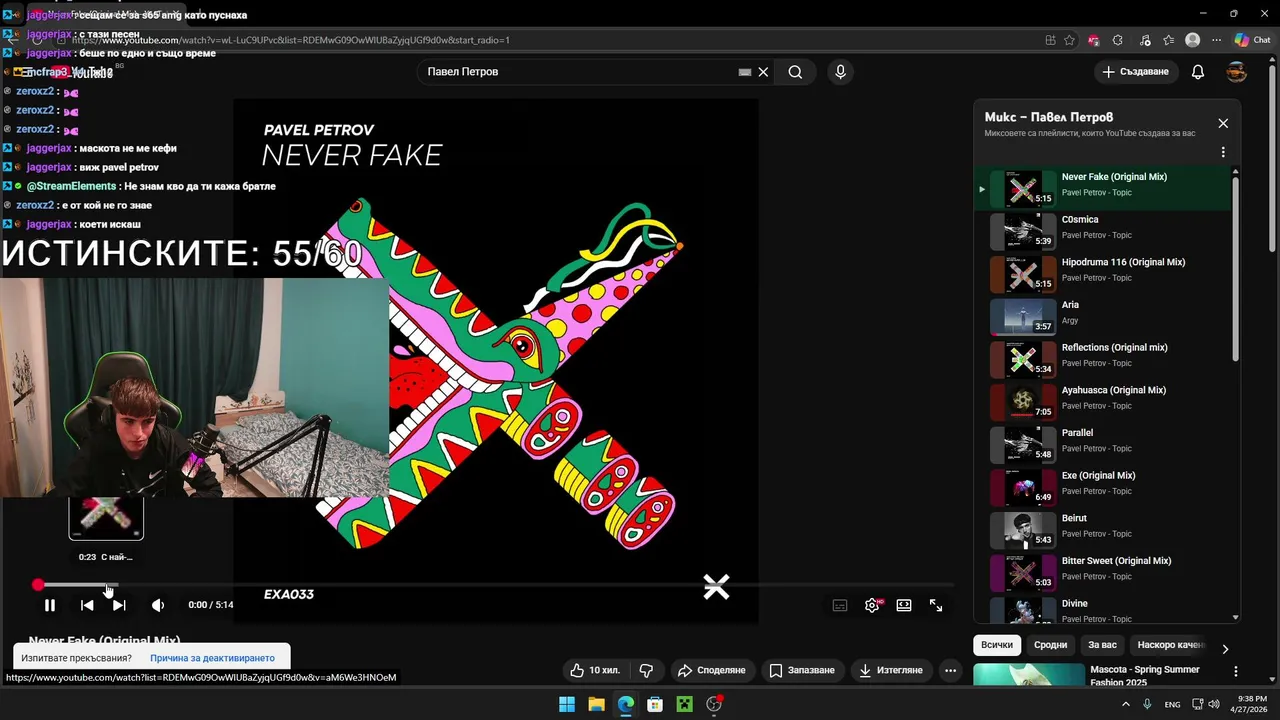The width and height of the screenshot is (1280, 720).
Task: Open the Edge extensions puzzle icon
Action: [x=1118, y=40]
